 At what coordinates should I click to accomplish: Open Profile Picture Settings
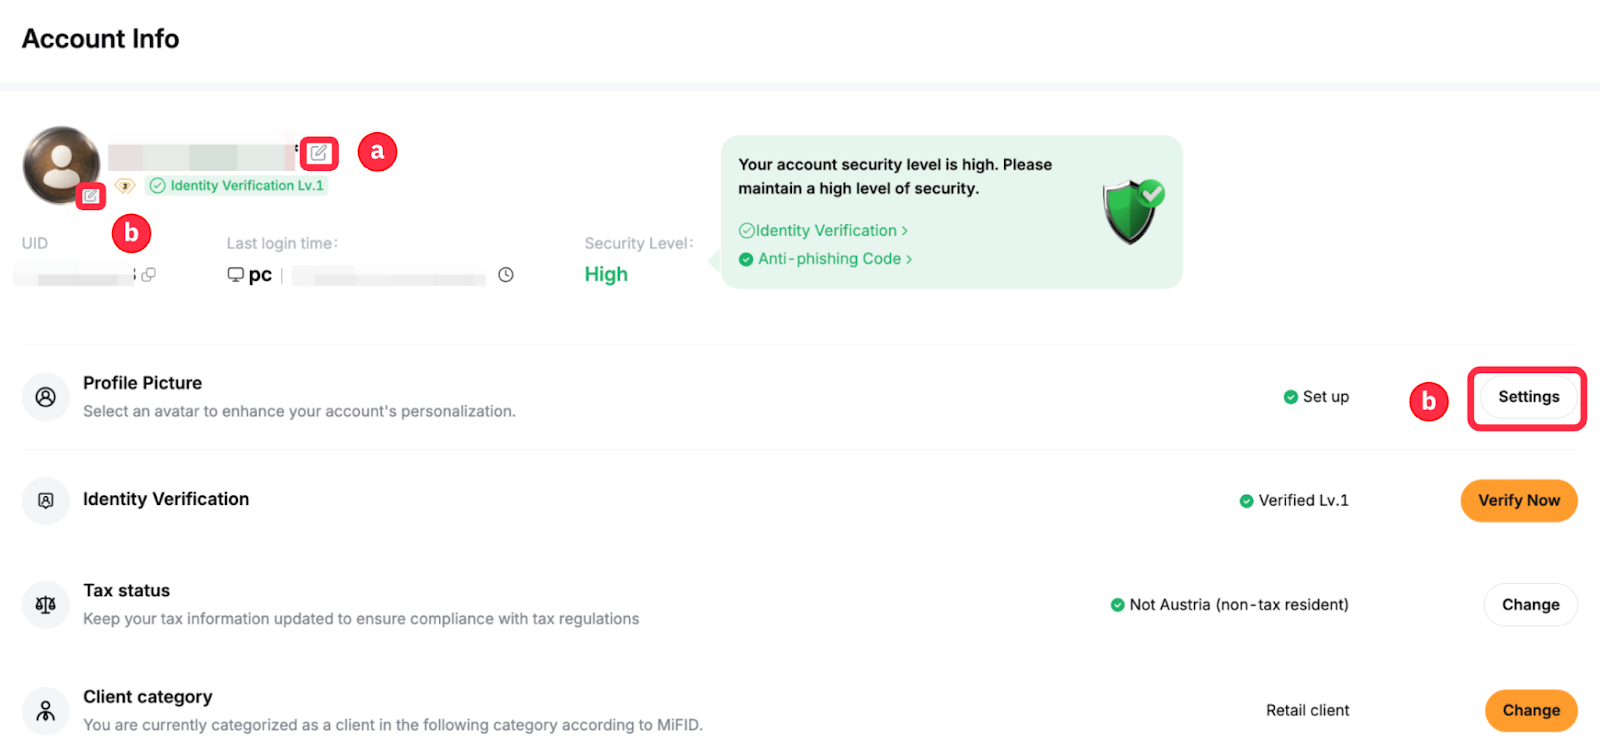(x=1528, y=397)
